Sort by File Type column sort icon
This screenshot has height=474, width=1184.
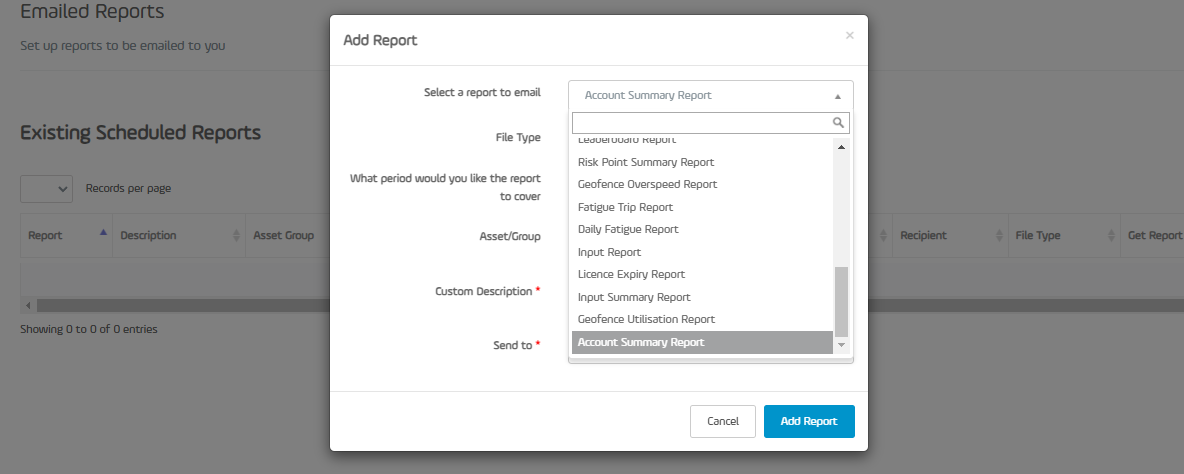pyautogui.click(x=1111, y=235)
